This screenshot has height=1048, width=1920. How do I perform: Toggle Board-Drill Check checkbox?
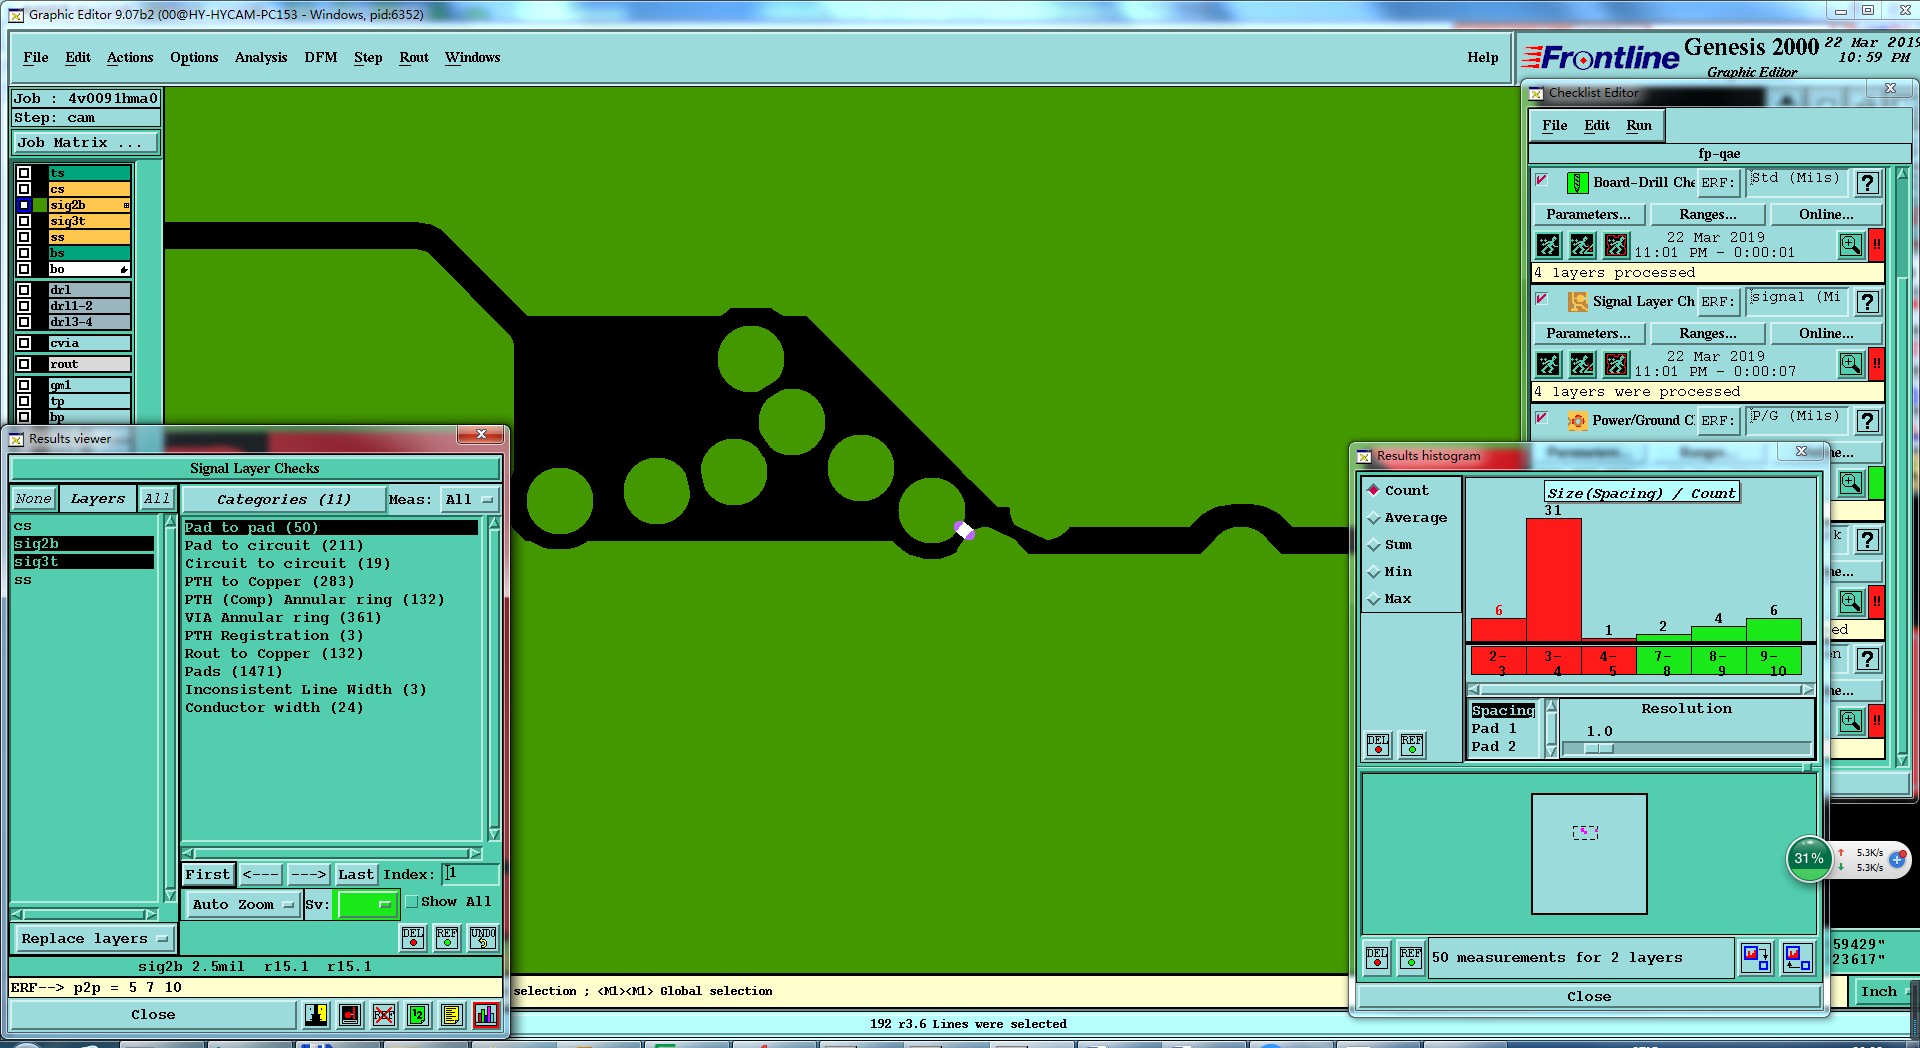click(1541, 180)
